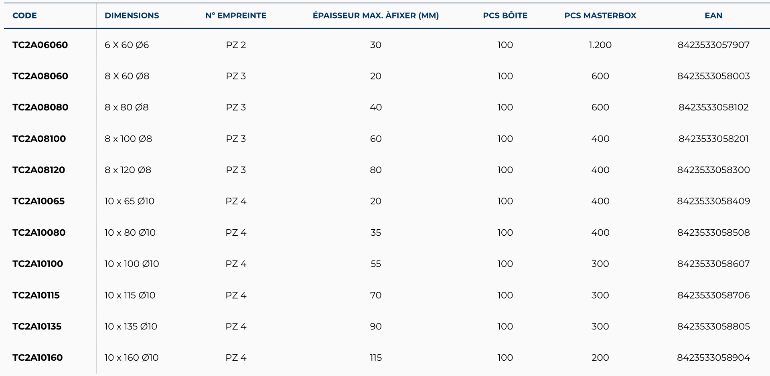The height and width of the screenshot is (376, 770).
Task: Click the EAN column header
Action: 713,16
